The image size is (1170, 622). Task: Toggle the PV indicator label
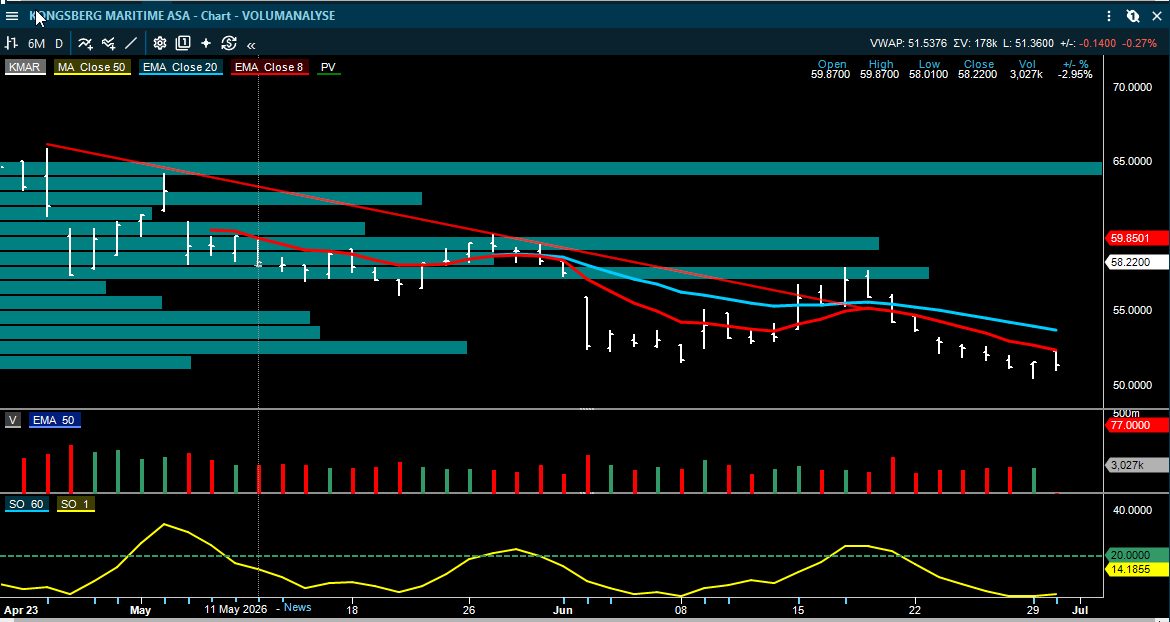pyautogui.click(x=328, y=67)
